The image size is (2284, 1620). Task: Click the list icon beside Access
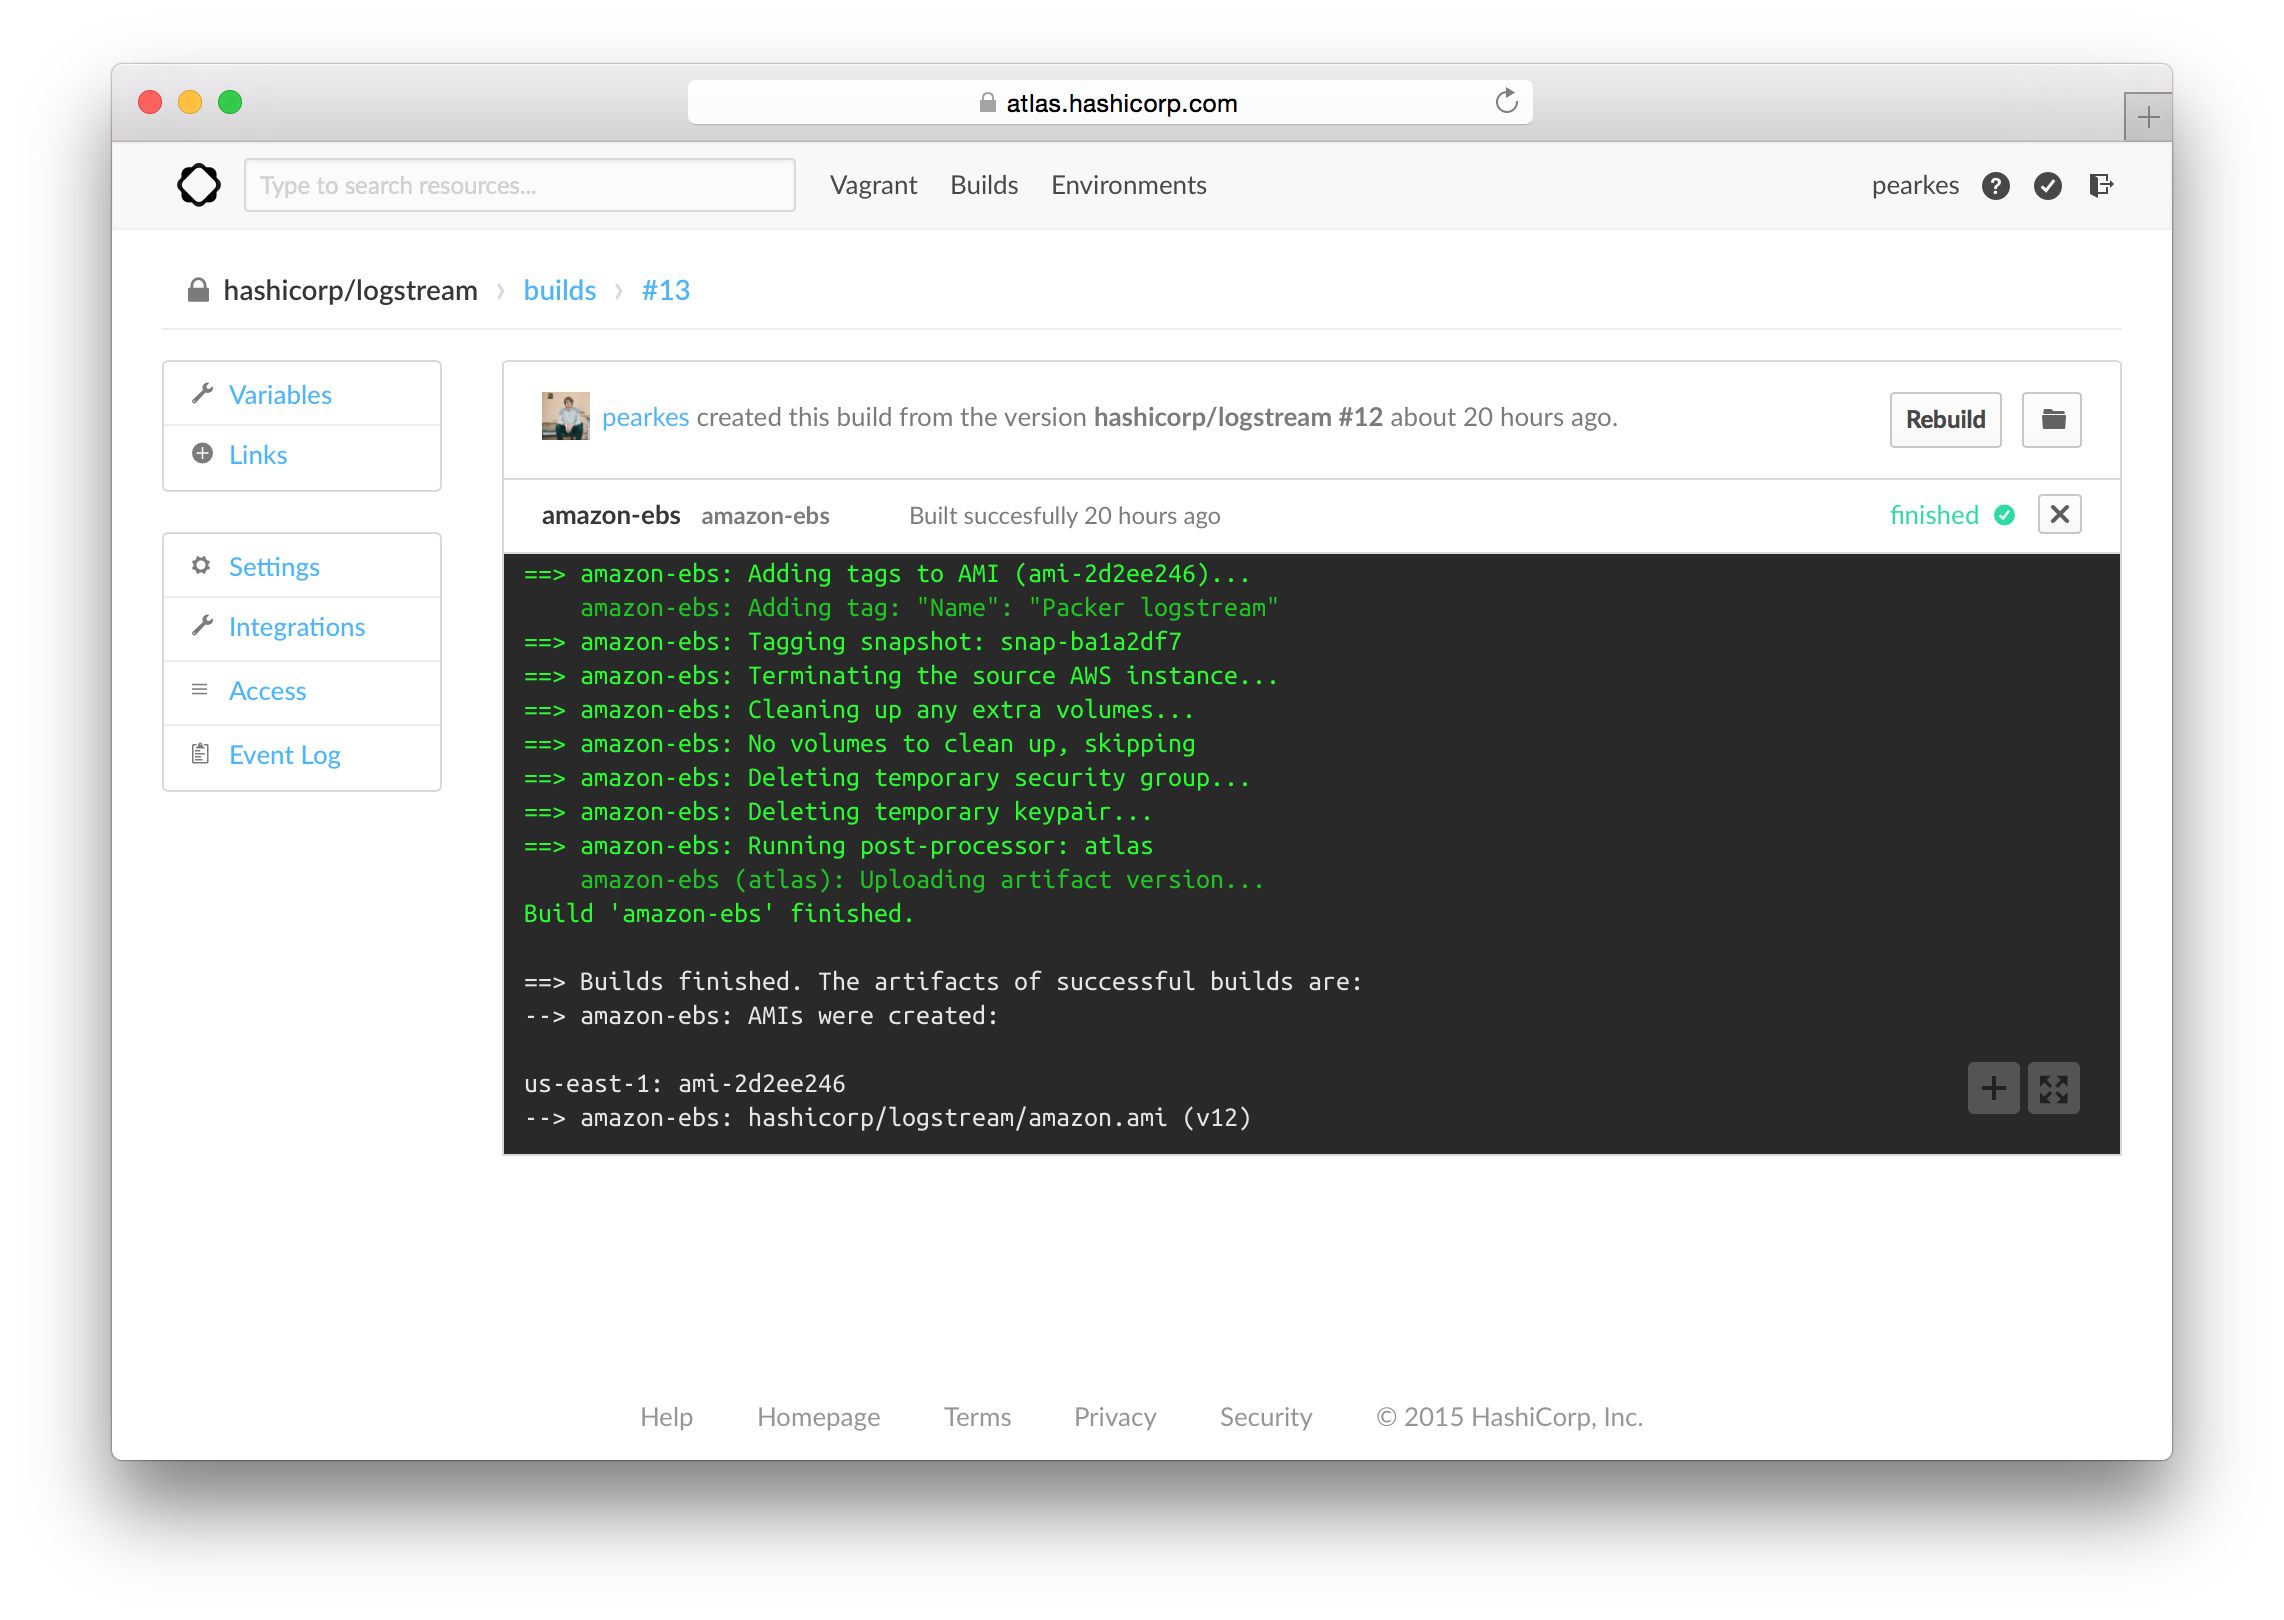[200, 689]
